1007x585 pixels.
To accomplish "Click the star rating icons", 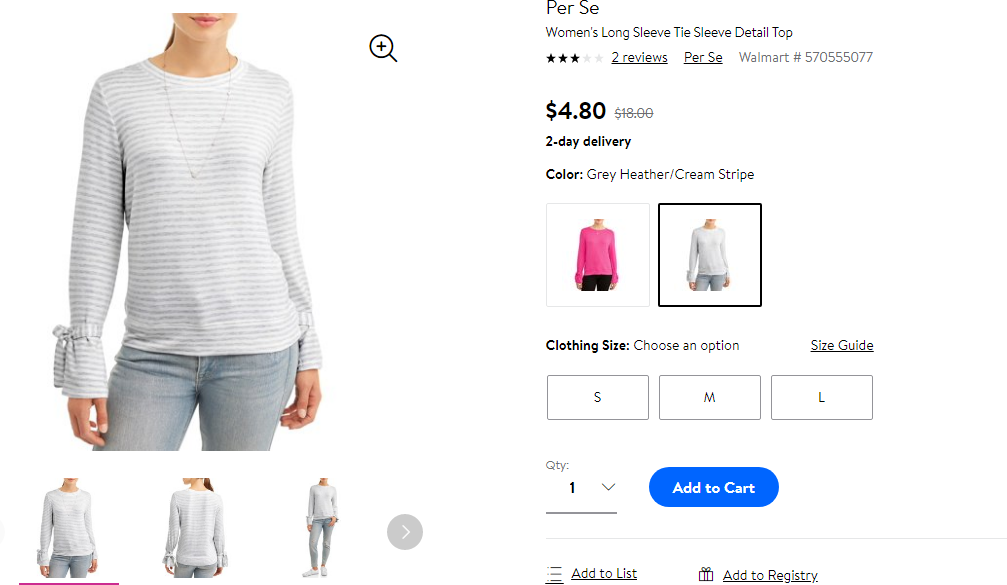I will [575, 58].
